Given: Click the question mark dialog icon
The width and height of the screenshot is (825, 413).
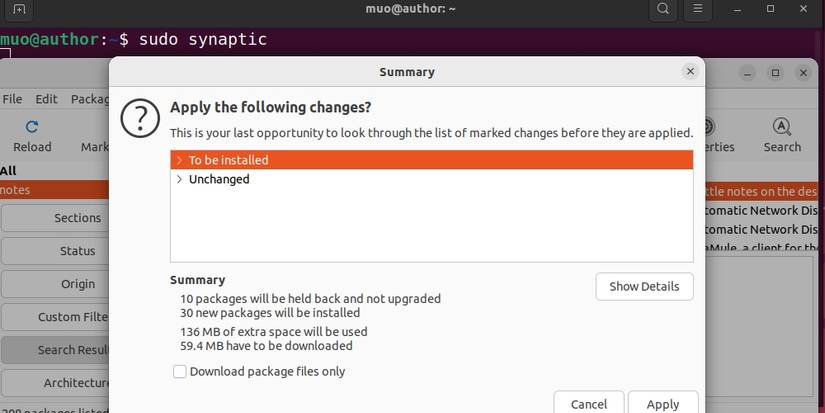Looking at the screenshot, I should pos(140,118).
